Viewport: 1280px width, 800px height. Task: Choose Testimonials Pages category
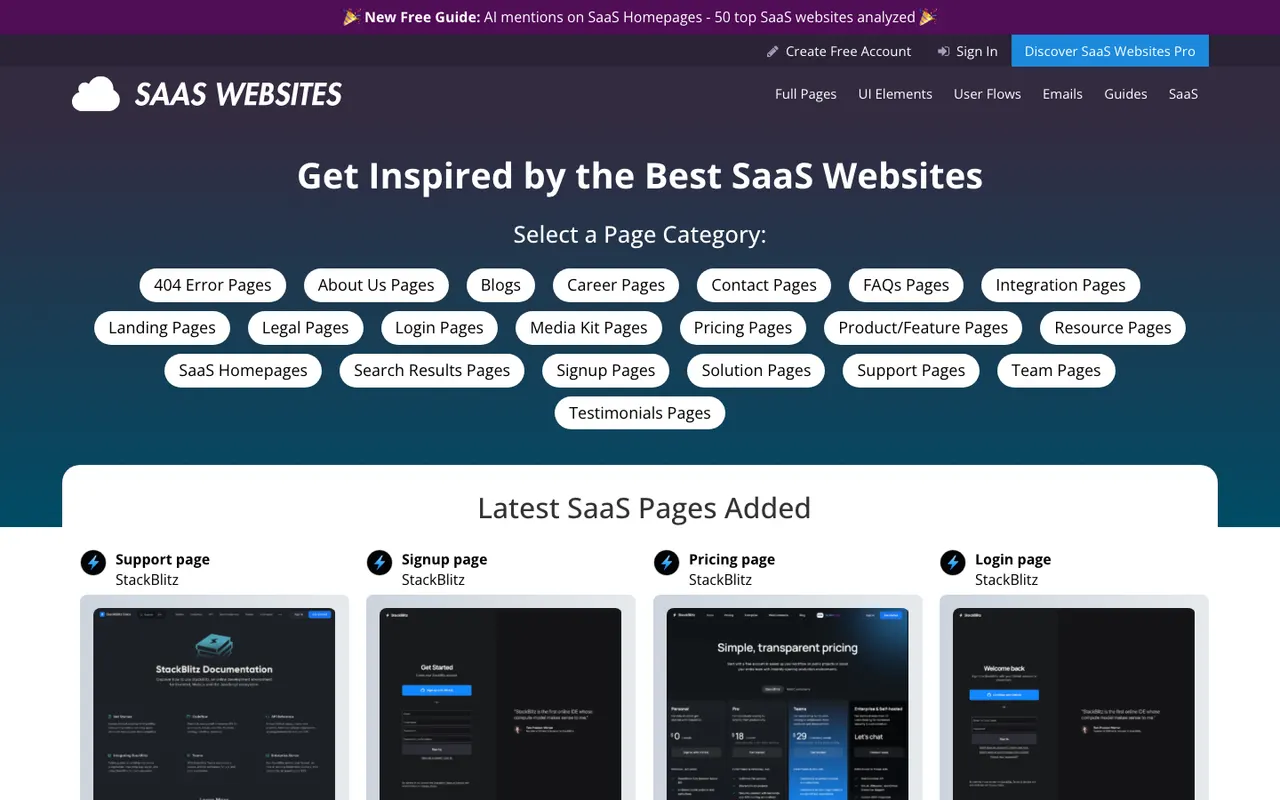[640, 413]
